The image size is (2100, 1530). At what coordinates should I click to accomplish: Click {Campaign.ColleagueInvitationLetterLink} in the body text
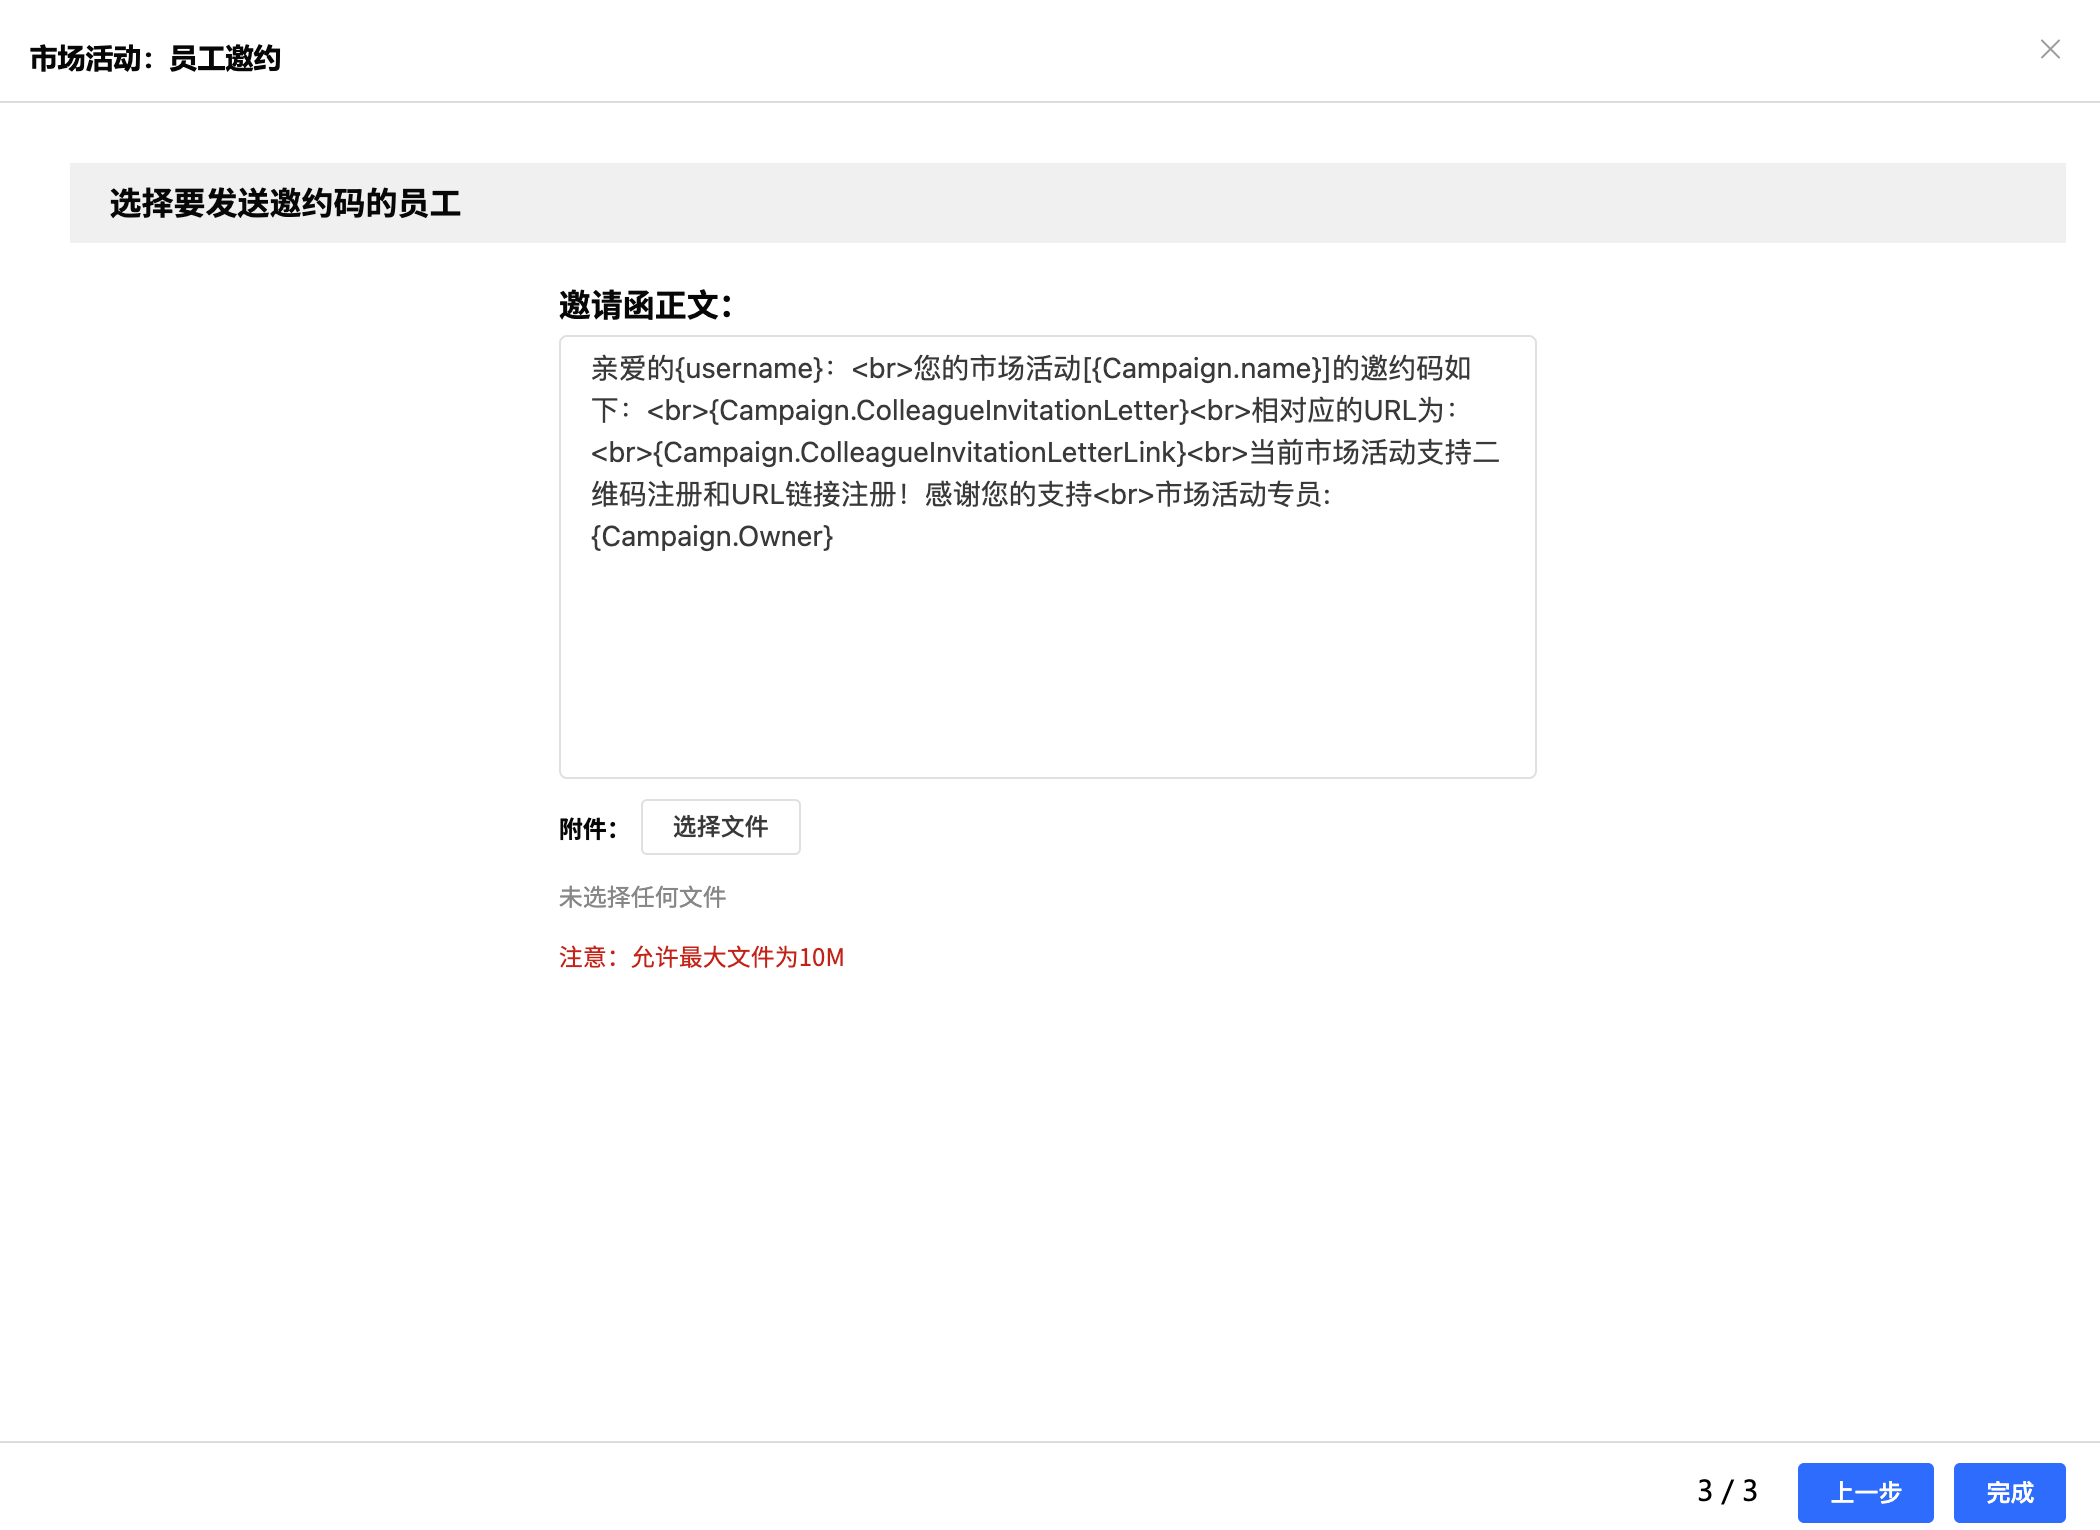coord(920,453)
